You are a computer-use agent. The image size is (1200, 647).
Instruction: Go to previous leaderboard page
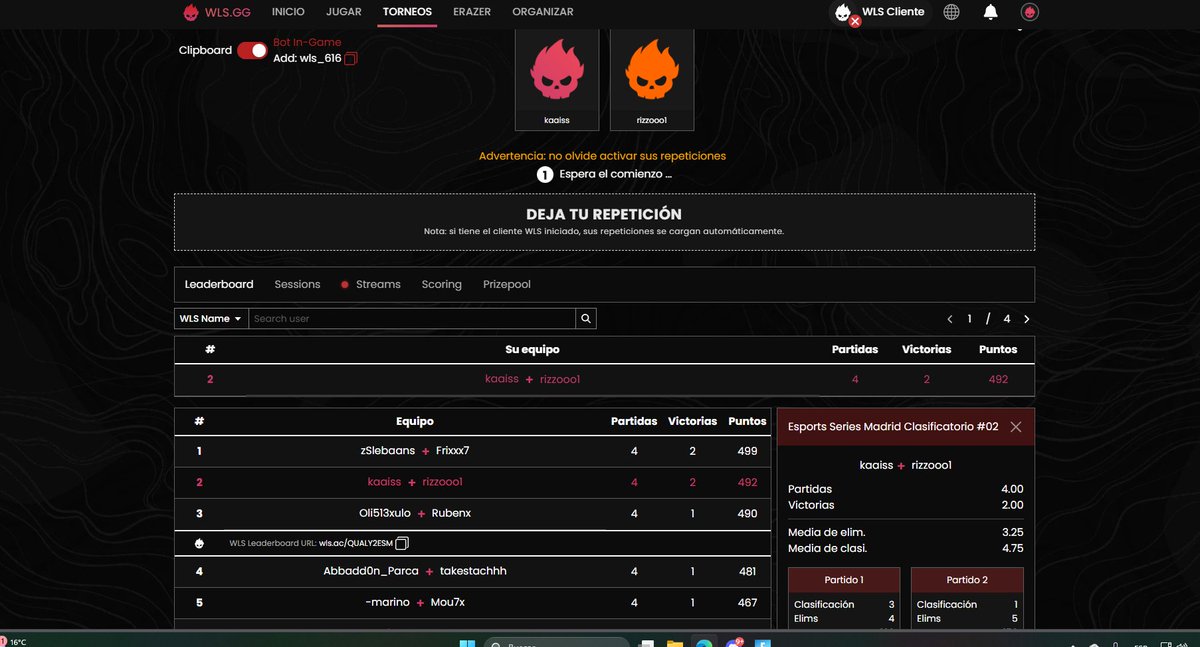click(x=950, y=319)
